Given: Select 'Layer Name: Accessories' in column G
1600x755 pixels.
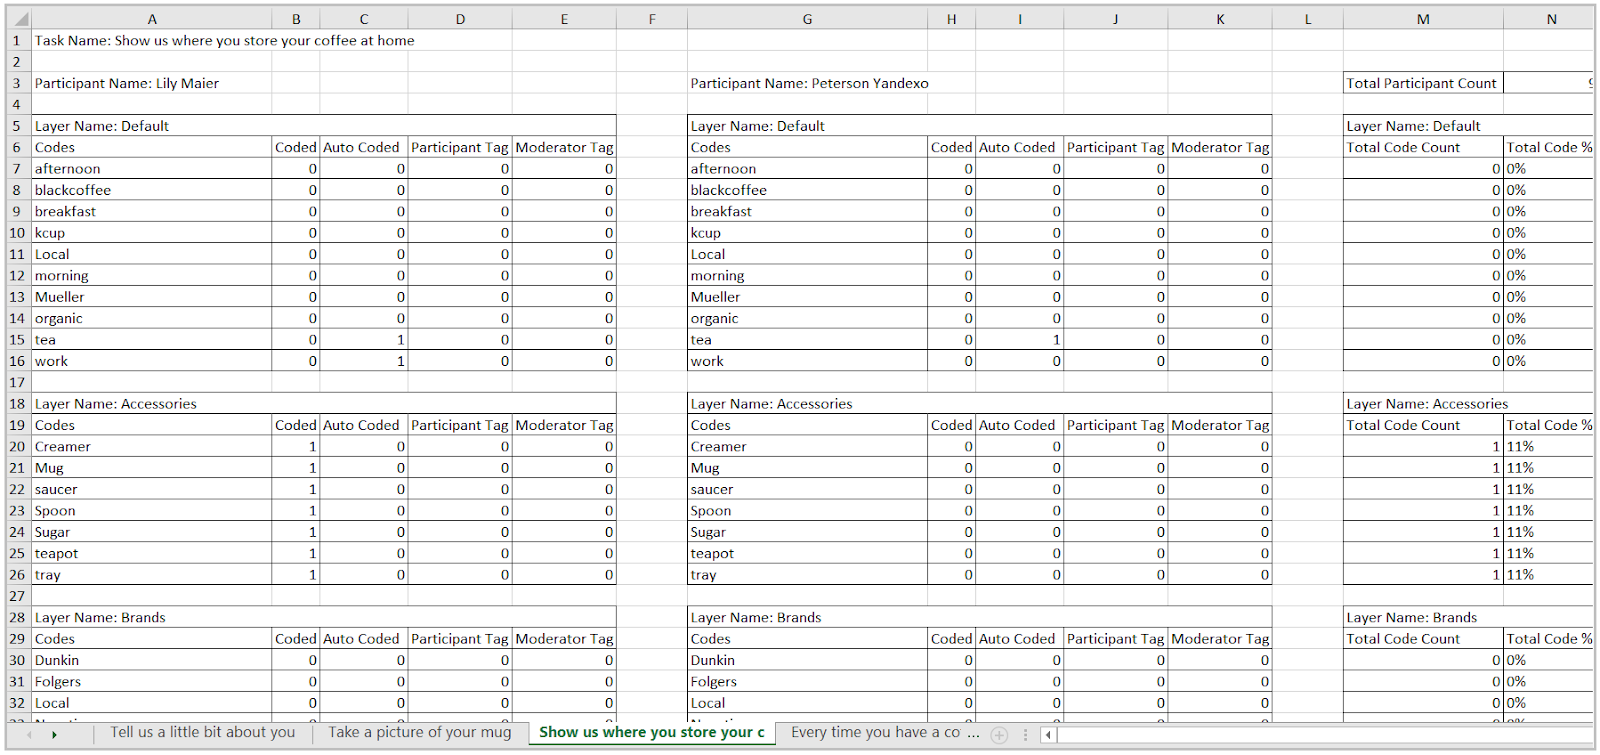Looking at the screenshot, I should 807,404.
